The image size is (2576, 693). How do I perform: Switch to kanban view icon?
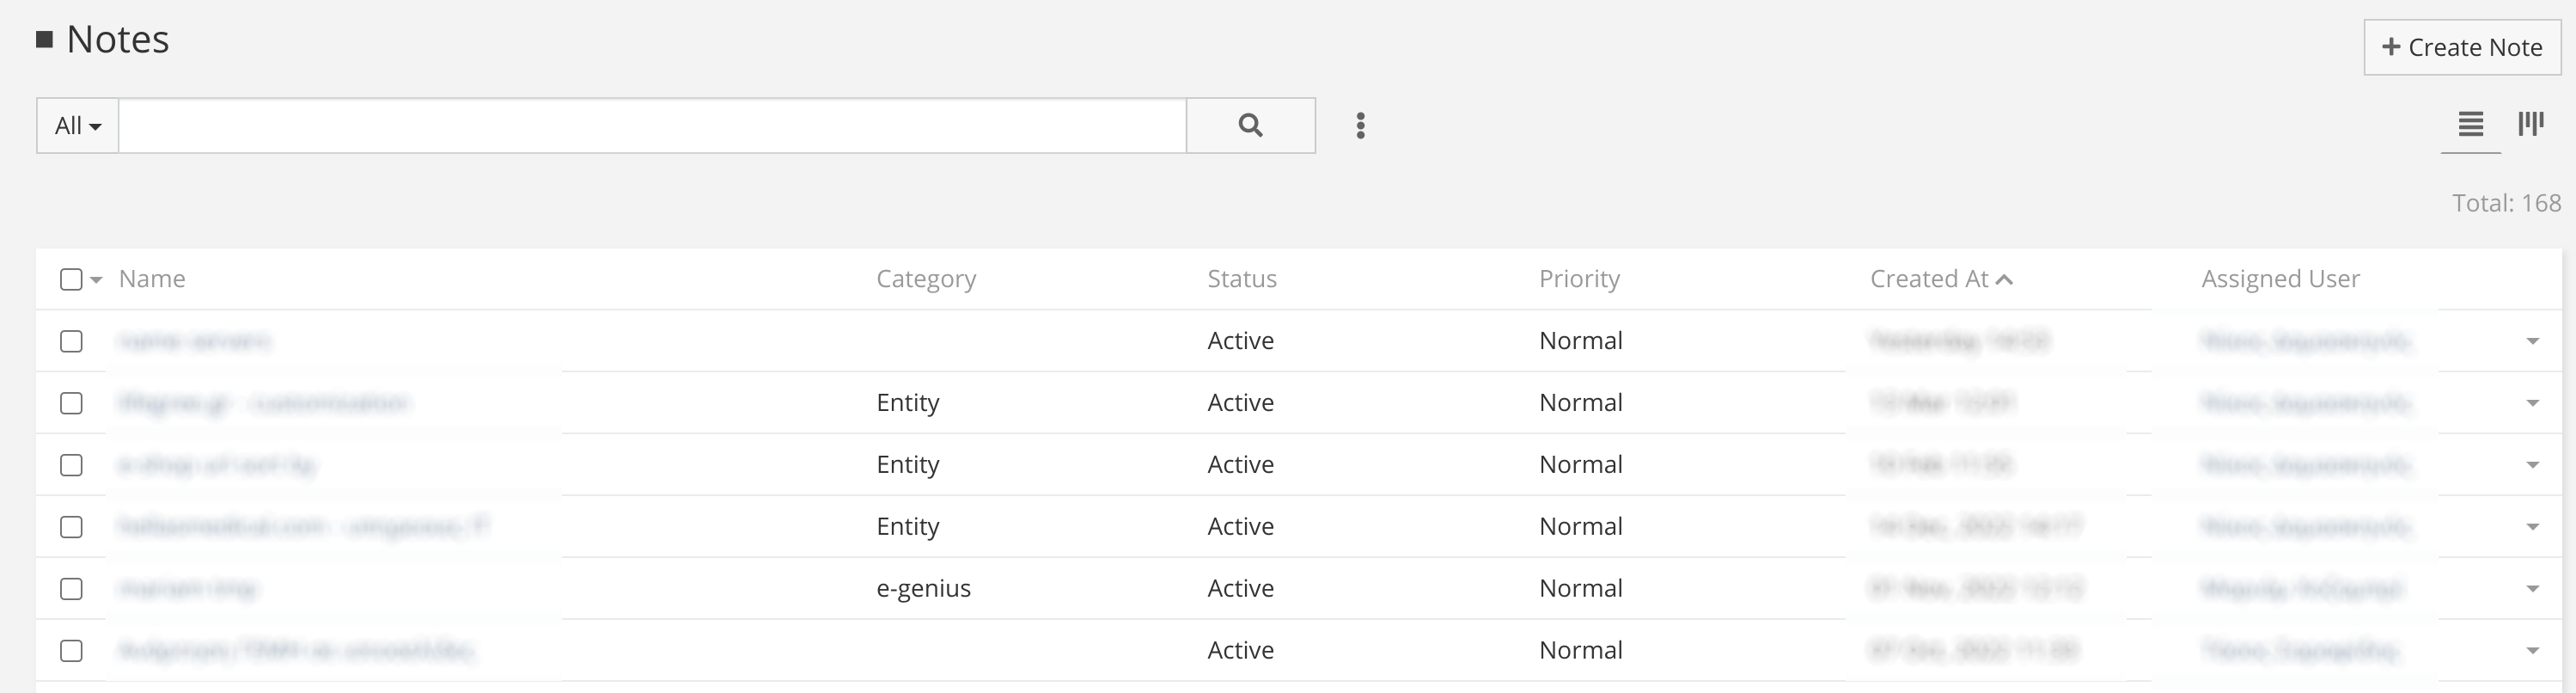[x=2531, y=124]
